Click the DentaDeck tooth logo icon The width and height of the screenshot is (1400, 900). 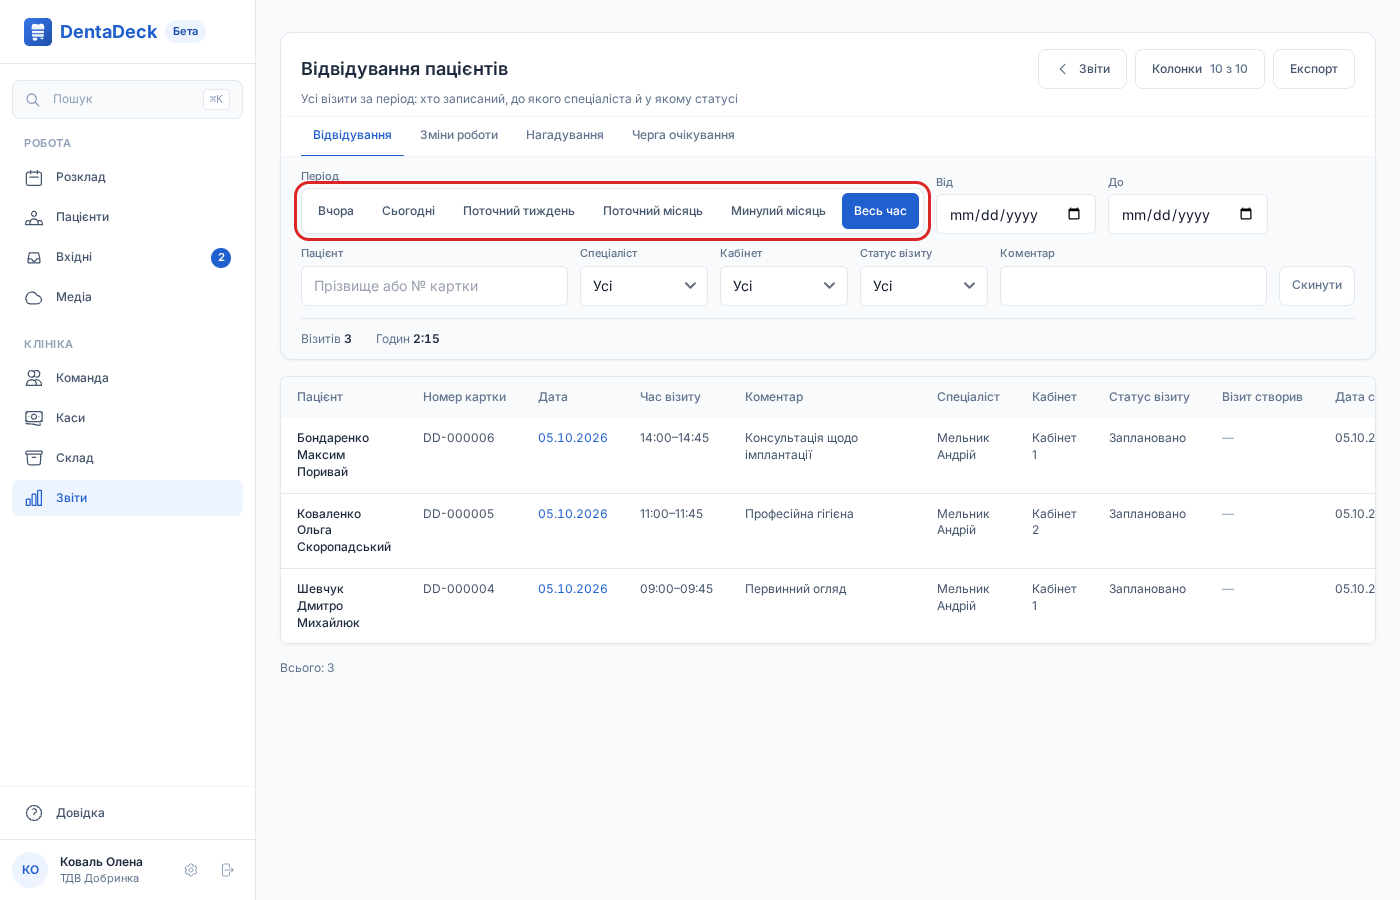[38, 32]
